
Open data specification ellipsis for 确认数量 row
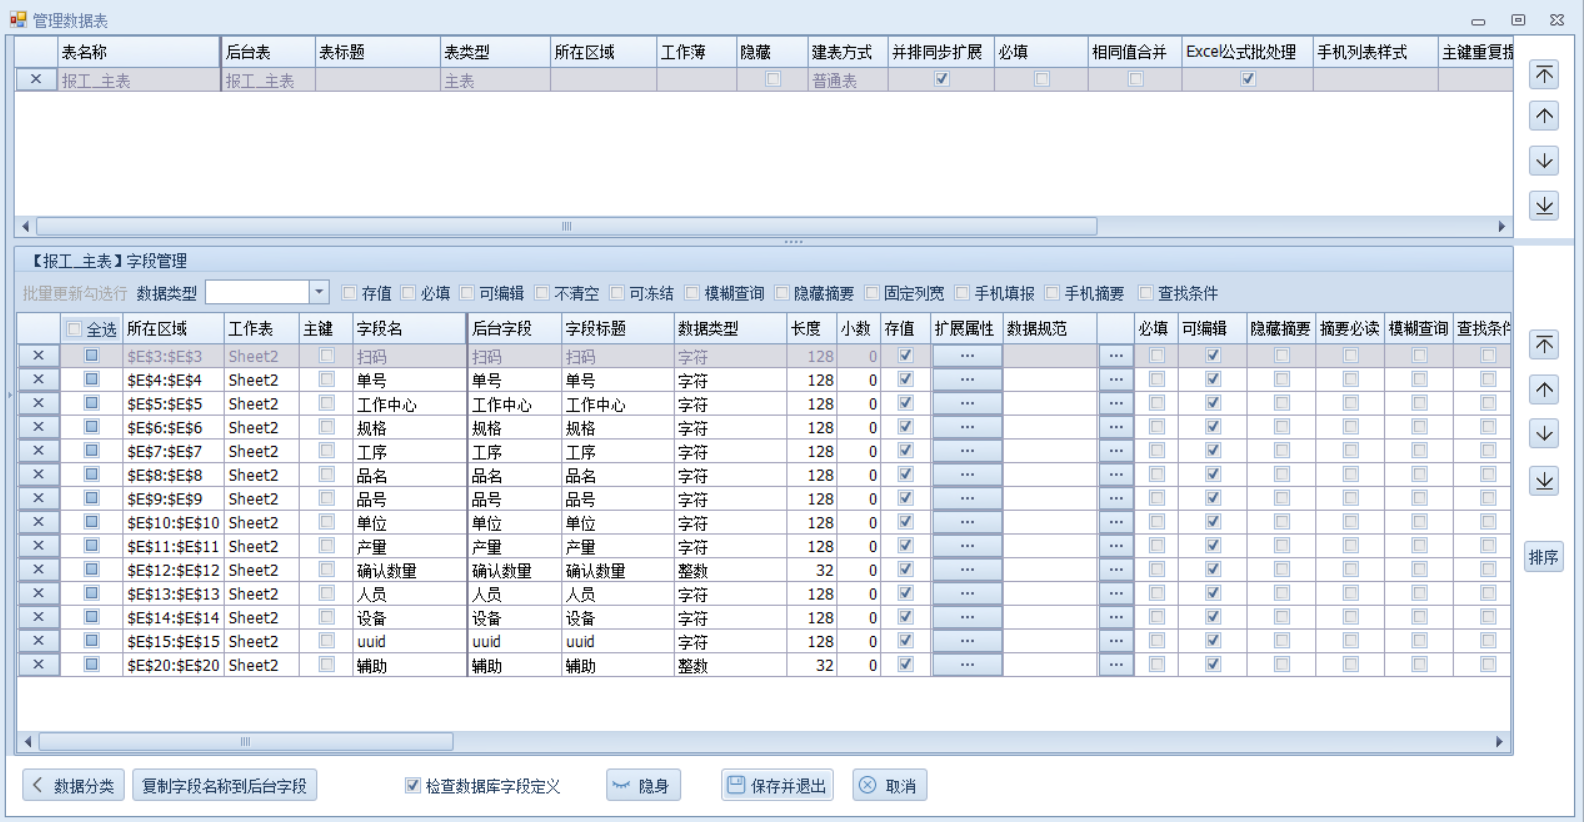pyautogui.click(x=1115, y=570)
